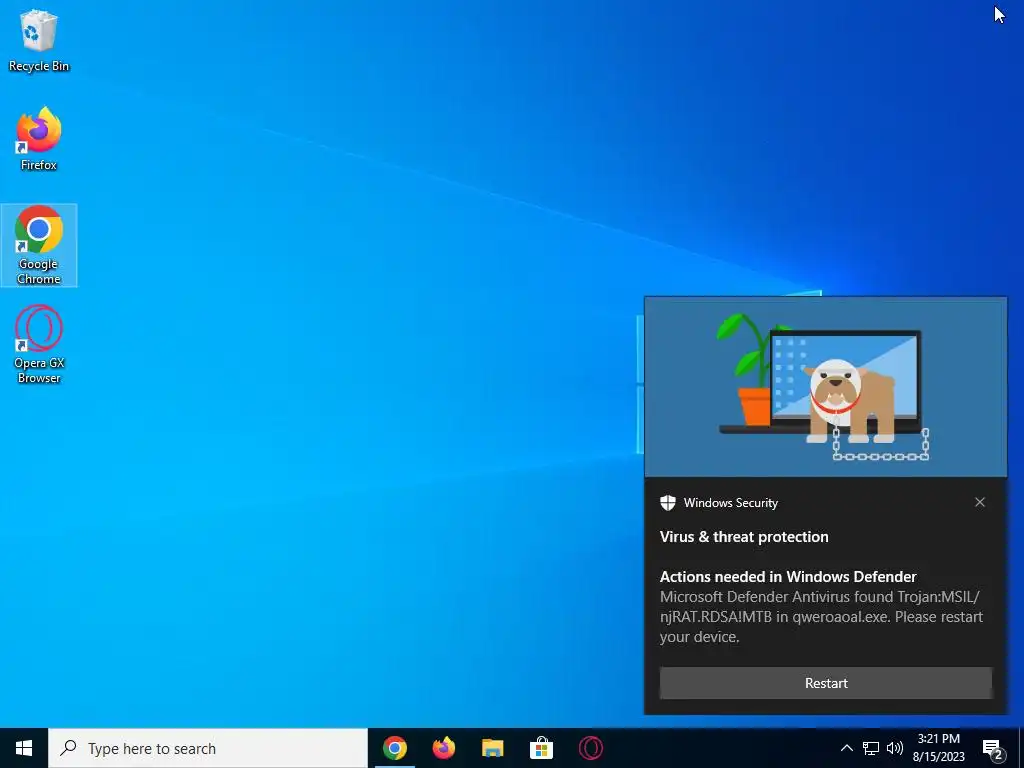Open Microsoft Store from the taskbar
The width and height of the screenshot is (1024, 768).
(x=541, y=748)
